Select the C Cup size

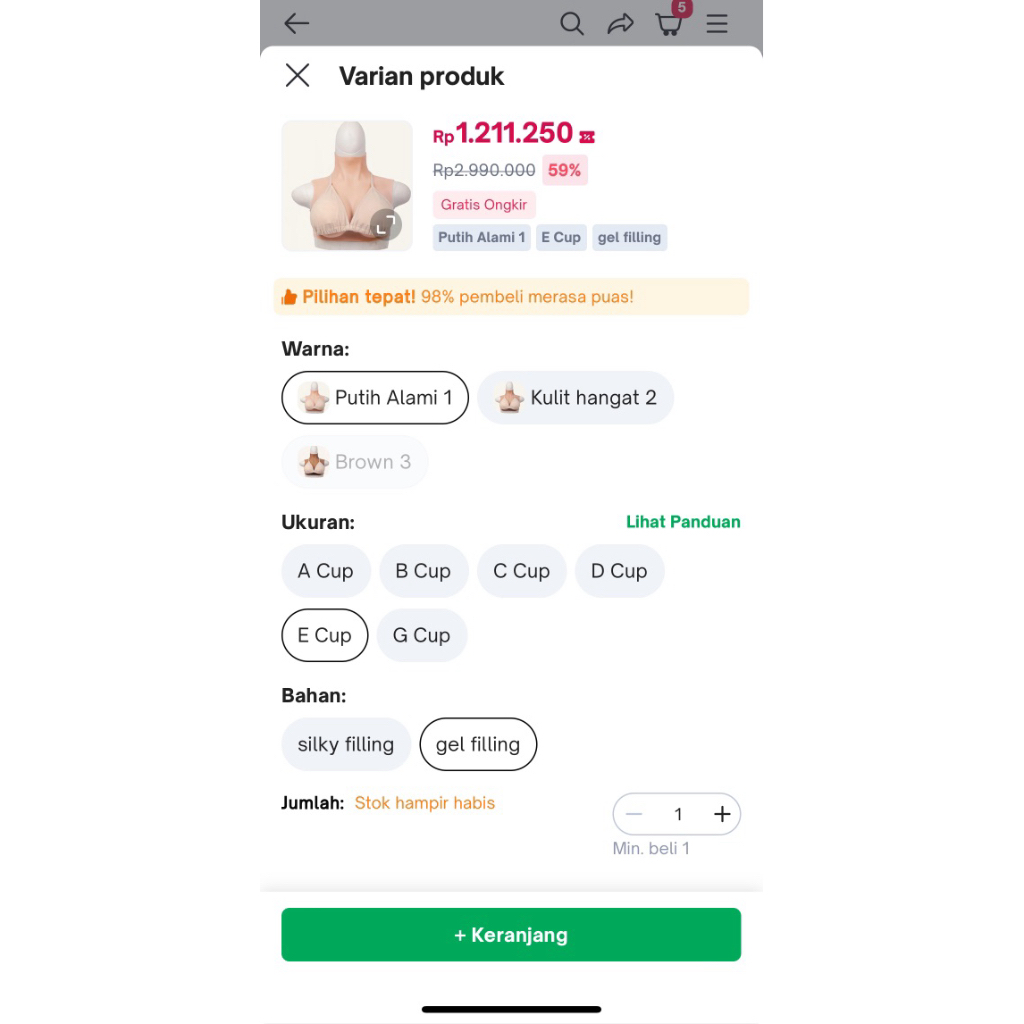[x=522, y=571]
